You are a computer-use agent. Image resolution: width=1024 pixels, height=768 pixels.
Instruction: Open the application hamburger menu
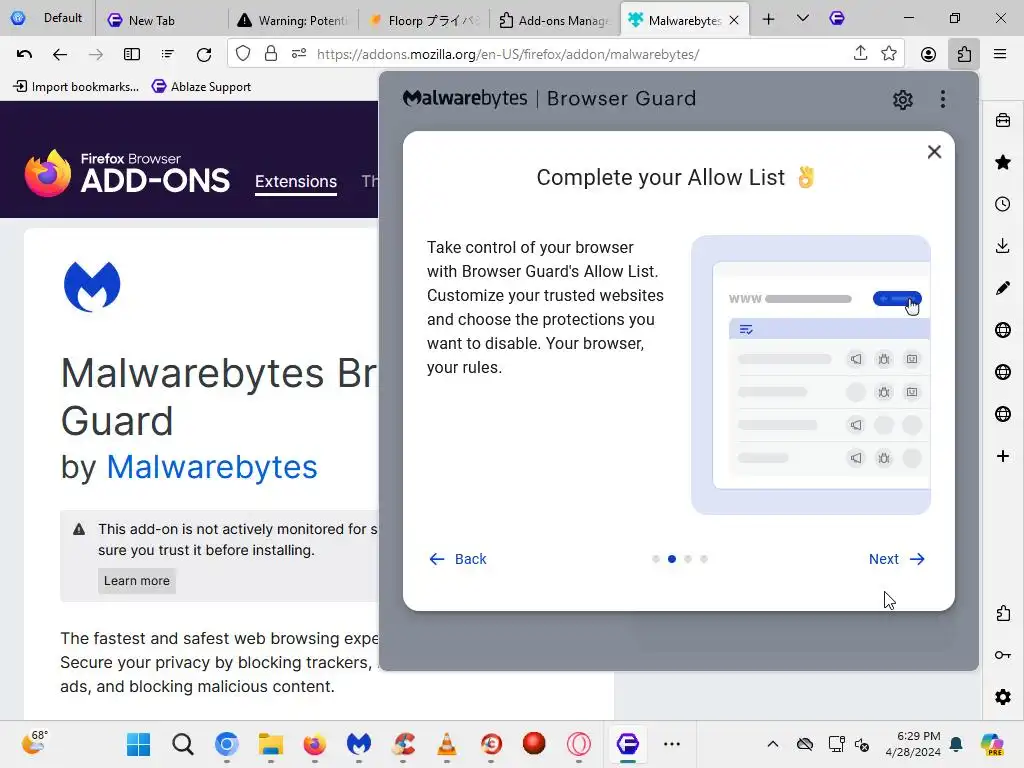point(1000,54)
